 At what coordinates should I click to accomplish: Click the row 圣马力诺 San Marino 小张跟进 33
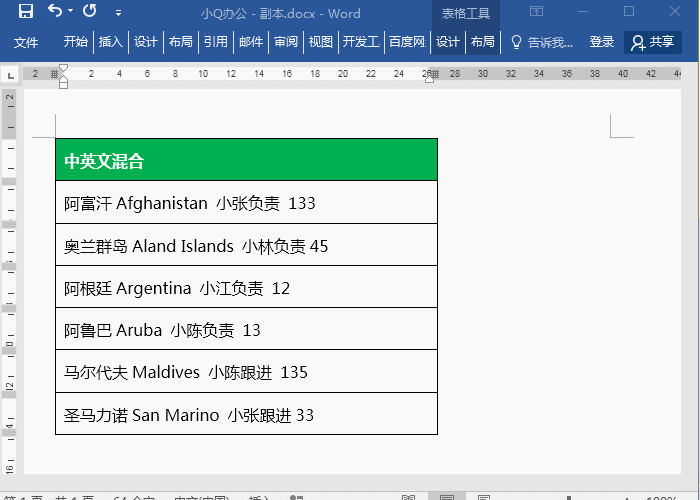pos(246,414)
